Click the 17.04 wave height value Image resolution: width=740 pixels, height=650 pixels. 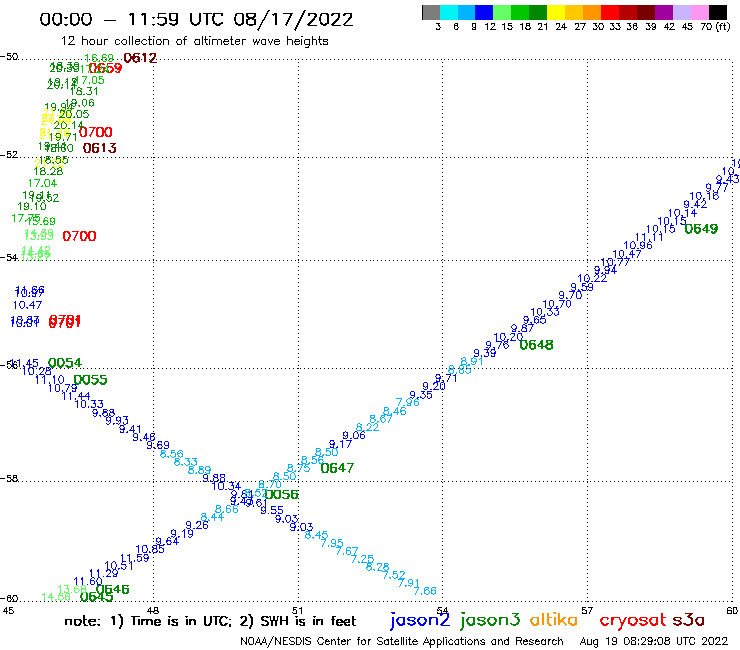[x=42, y=184]
